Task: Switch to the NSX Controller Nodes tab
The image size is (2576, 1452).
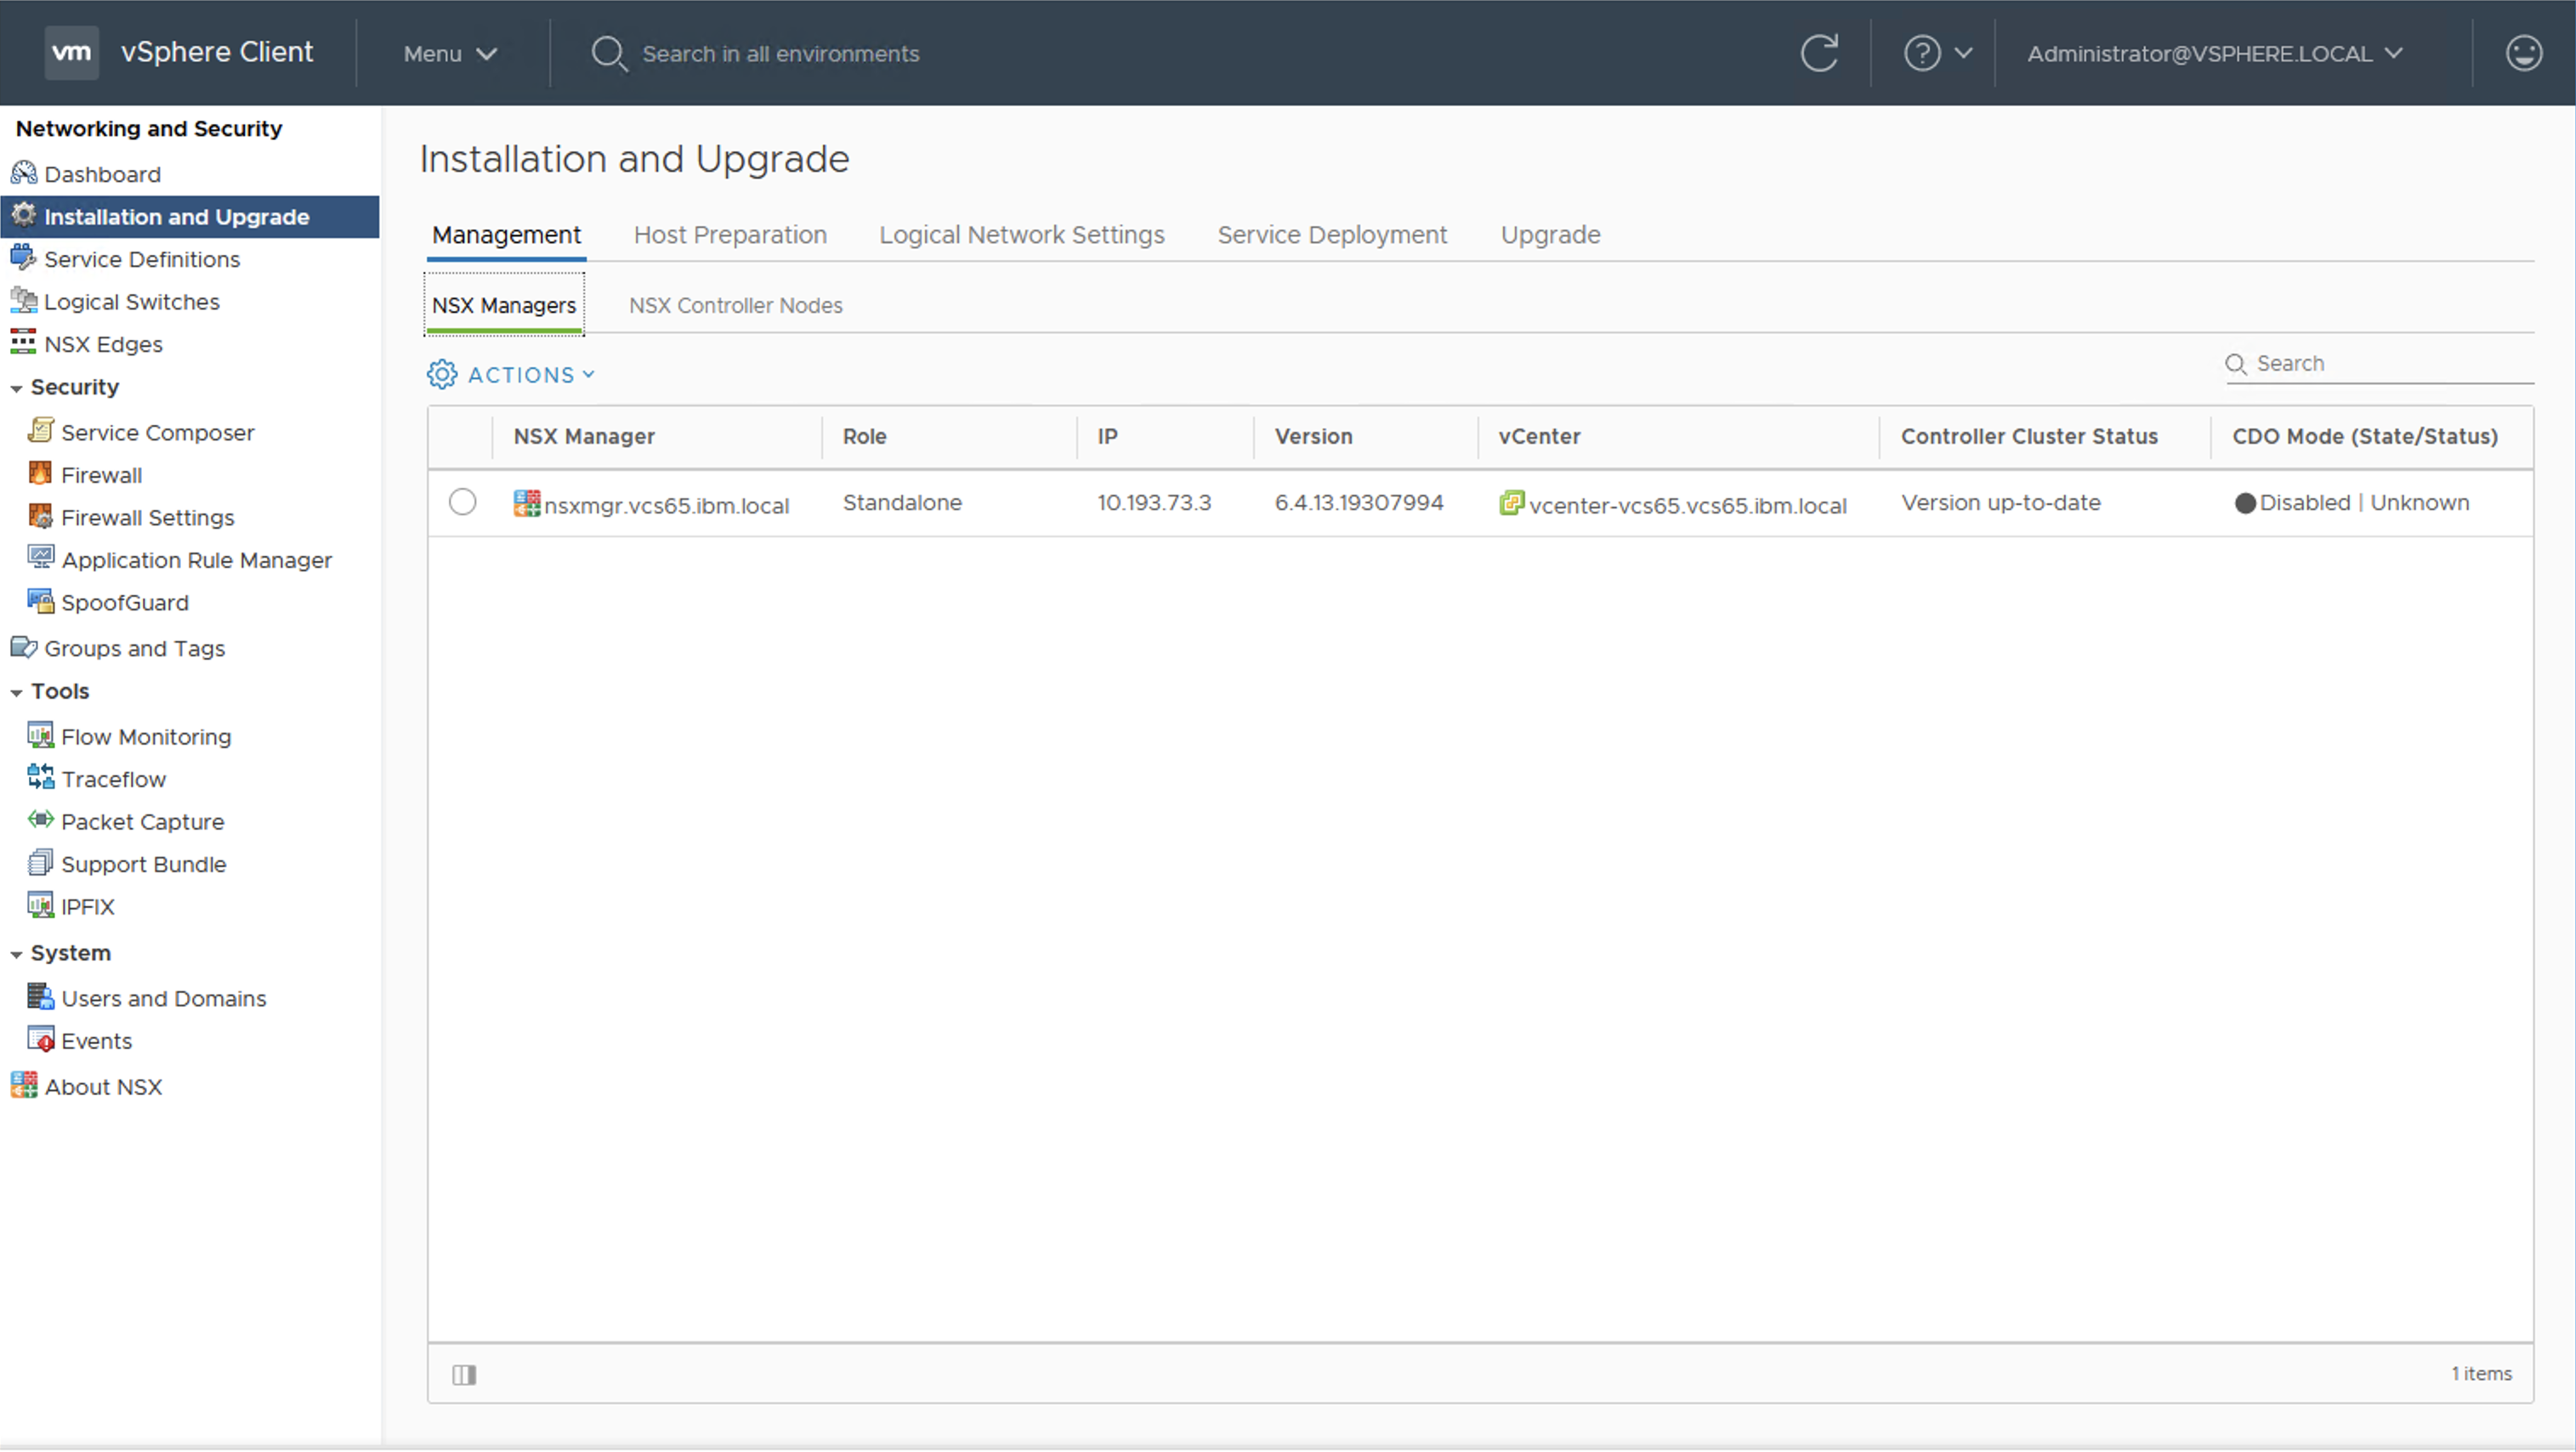Action: (x=735, y=306)
